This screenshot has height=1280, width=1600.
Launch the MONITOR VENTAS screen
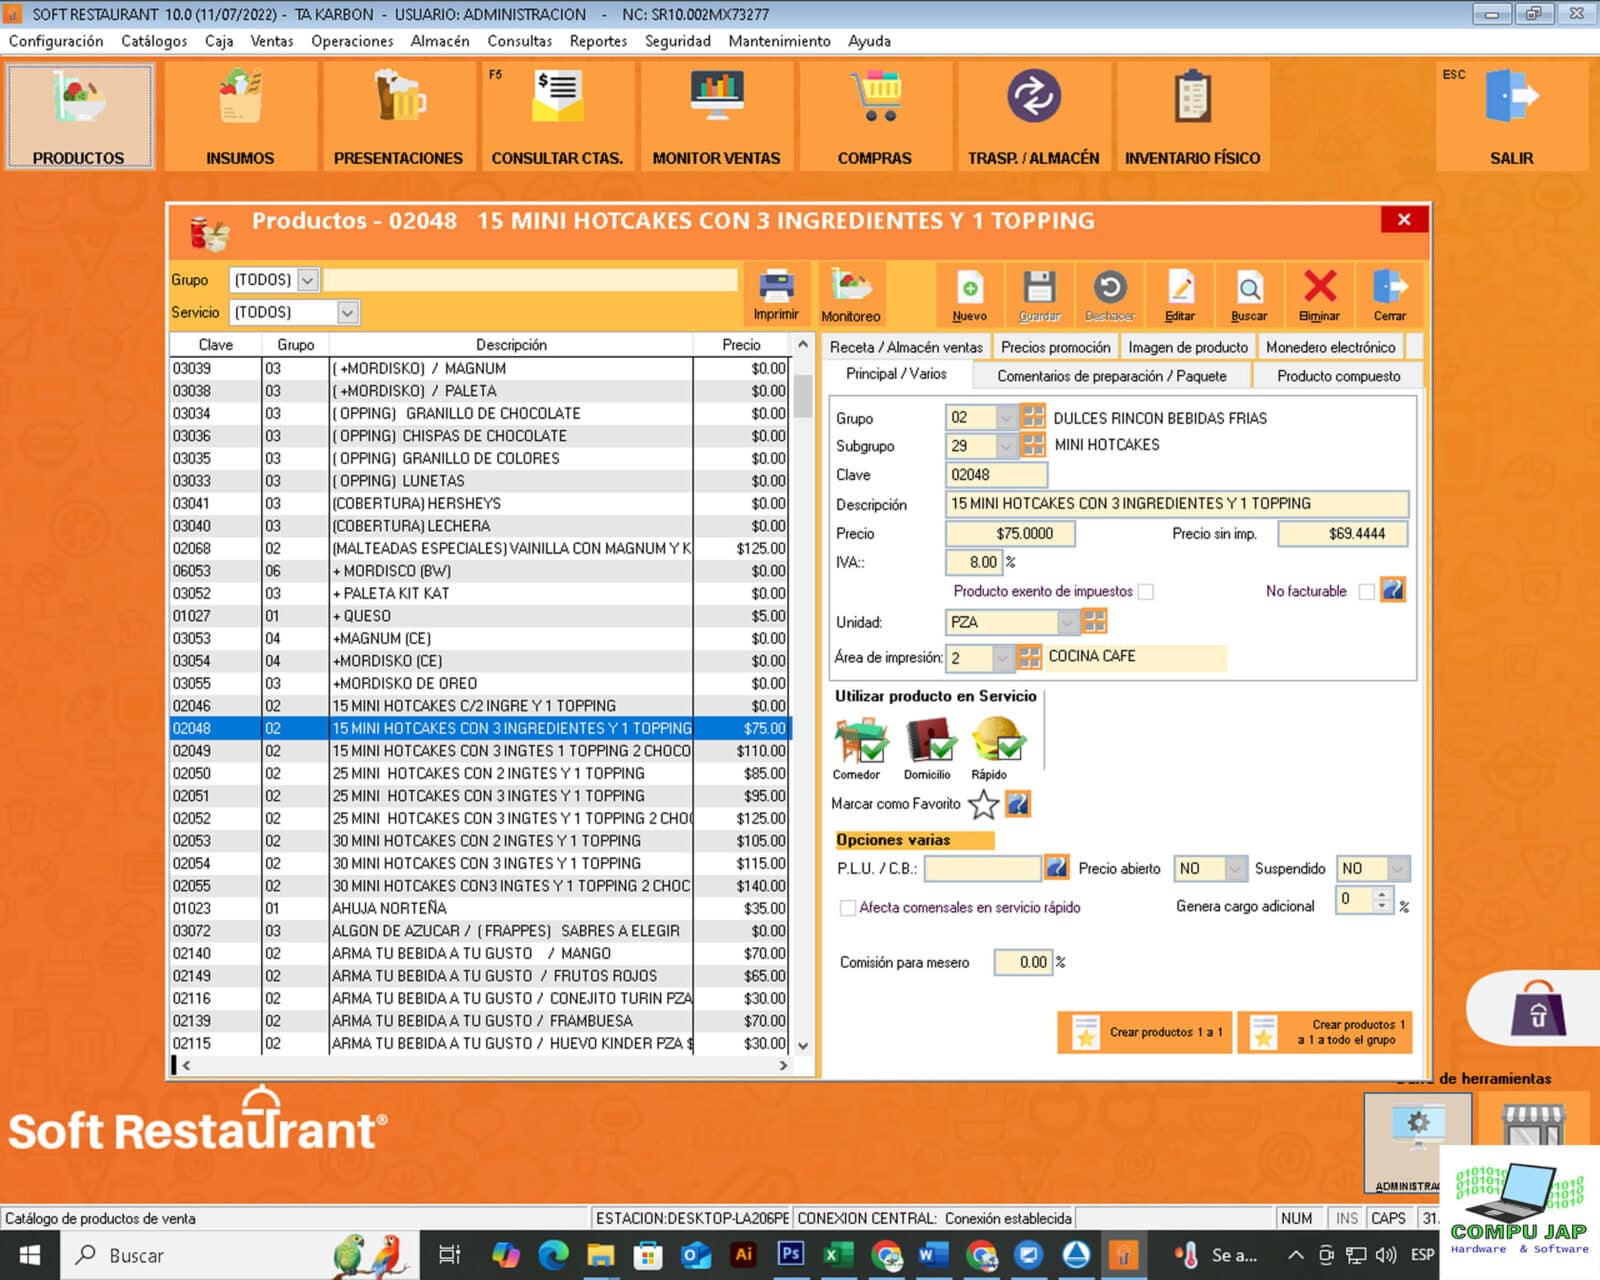click(716, 116)
